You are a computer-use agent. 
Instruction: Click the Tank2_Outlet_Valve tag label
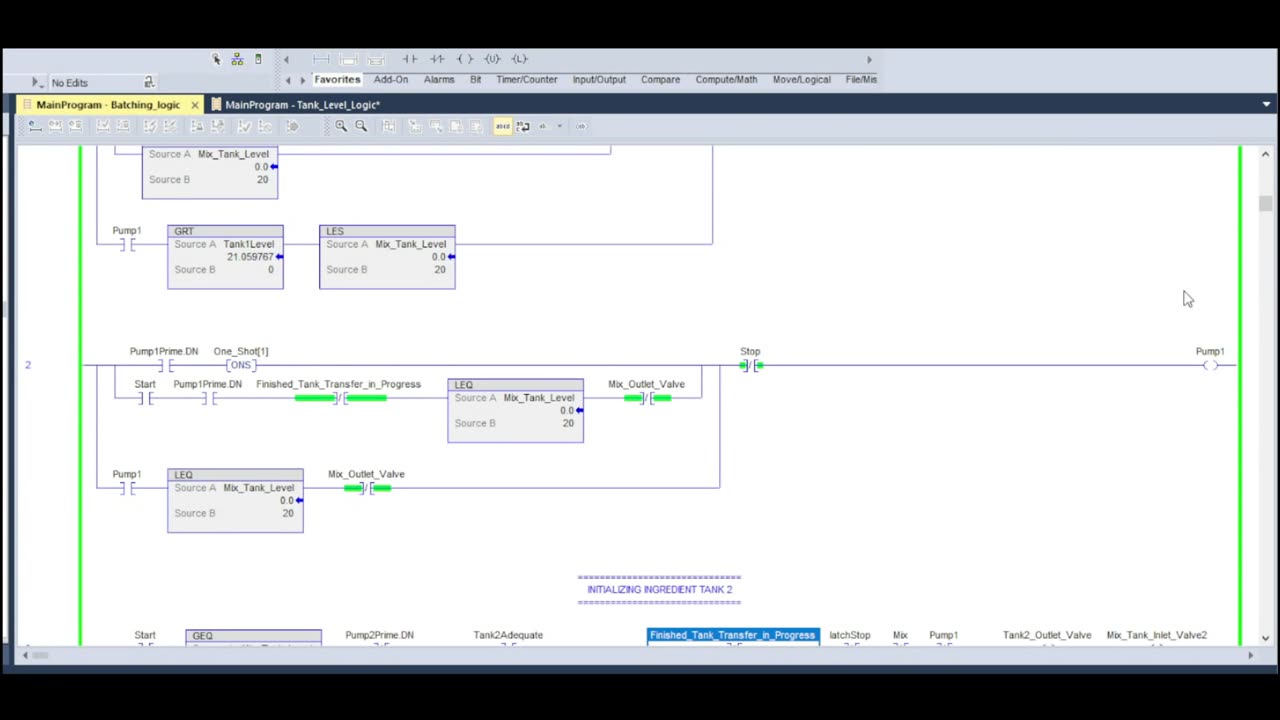(x=1047, y=635)
